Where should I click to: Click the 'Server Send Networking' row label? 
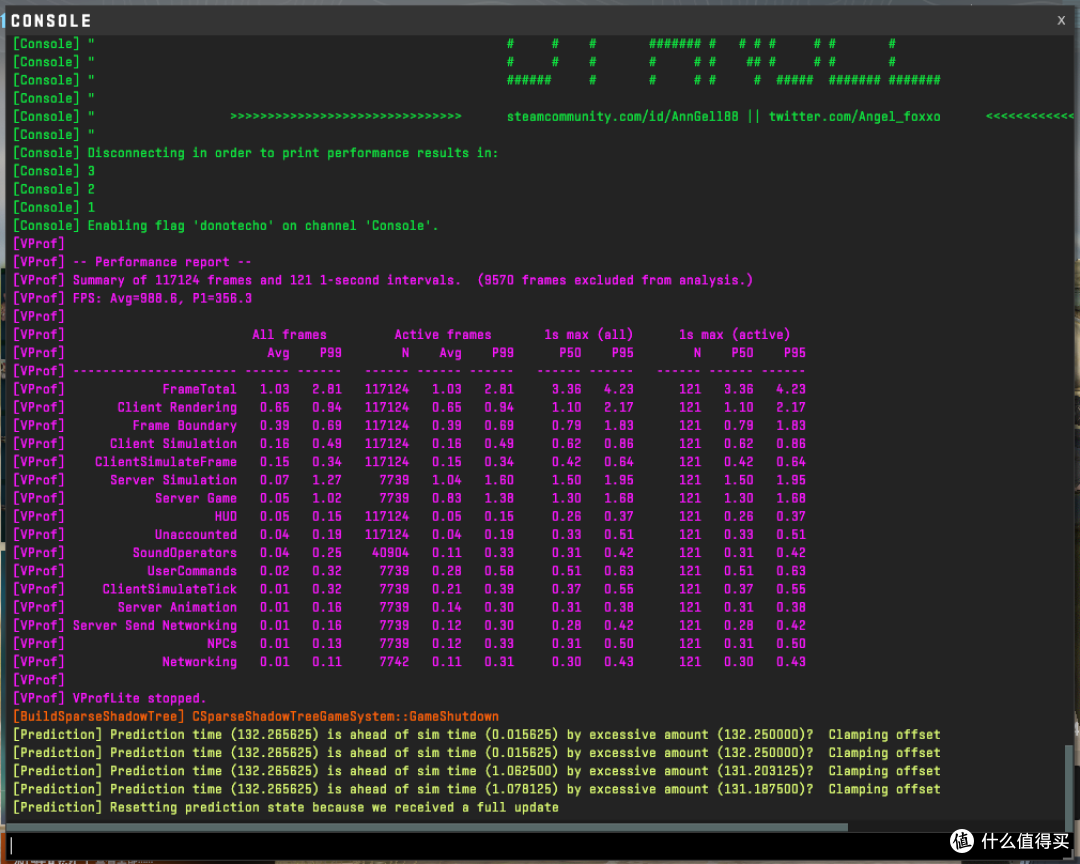155,626
